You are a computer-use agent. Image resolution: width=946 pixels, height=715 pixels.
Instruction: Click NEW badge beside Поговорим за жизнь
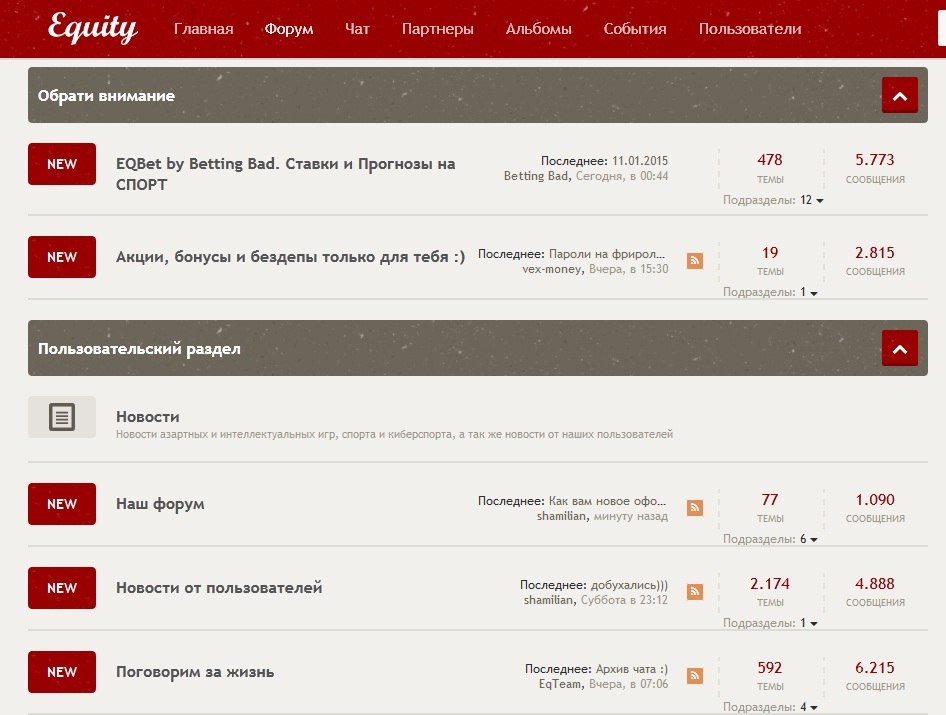tap(62, 672)
